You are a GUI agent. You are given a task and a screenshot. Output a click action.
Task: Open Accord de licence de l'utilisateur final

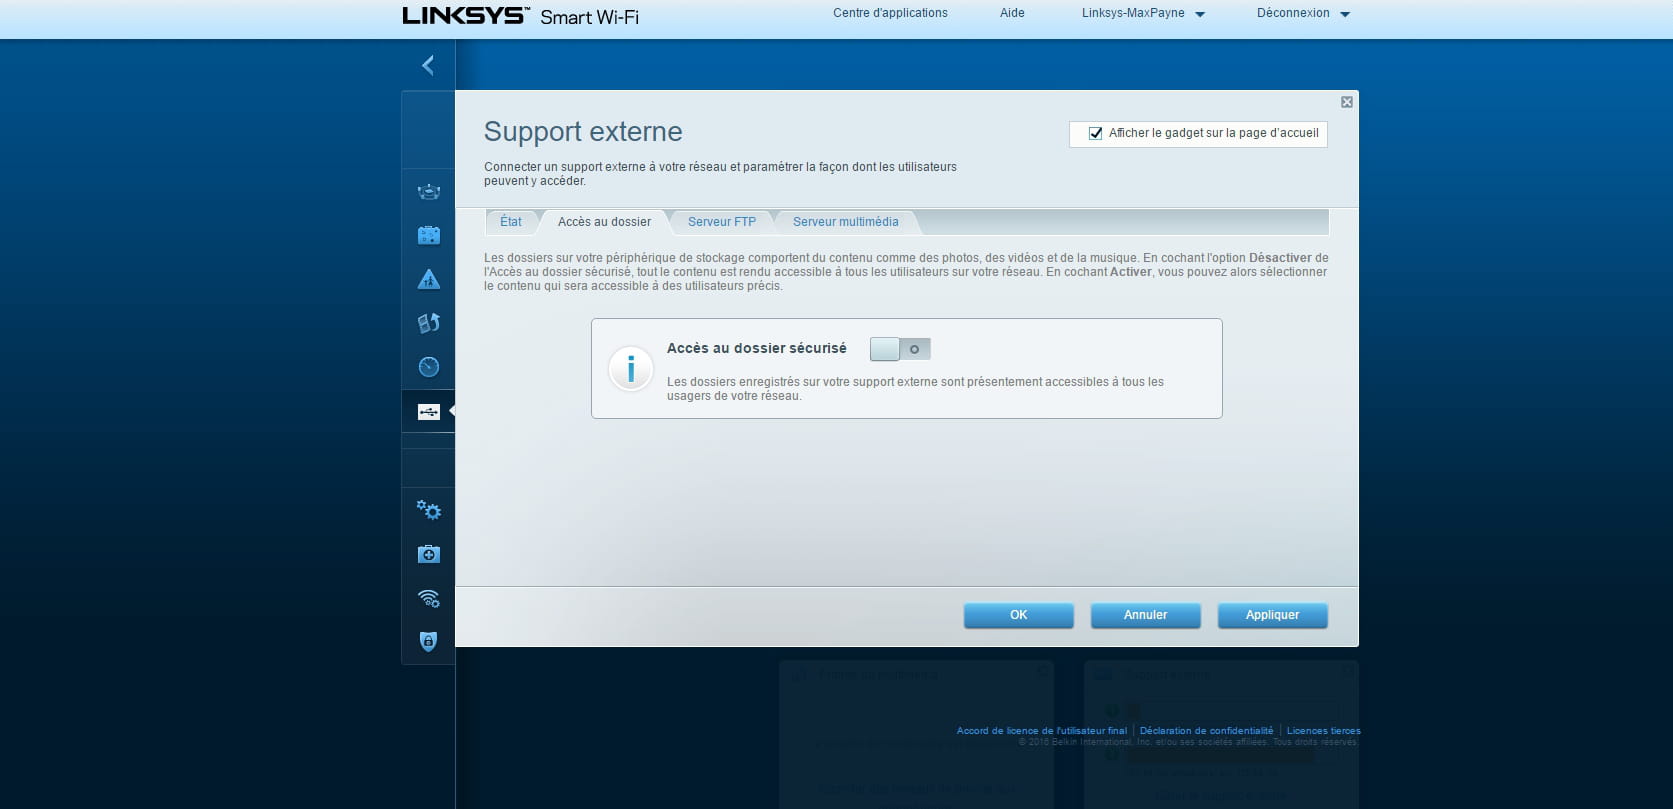pyautogui.click(x=1041, y=731)
